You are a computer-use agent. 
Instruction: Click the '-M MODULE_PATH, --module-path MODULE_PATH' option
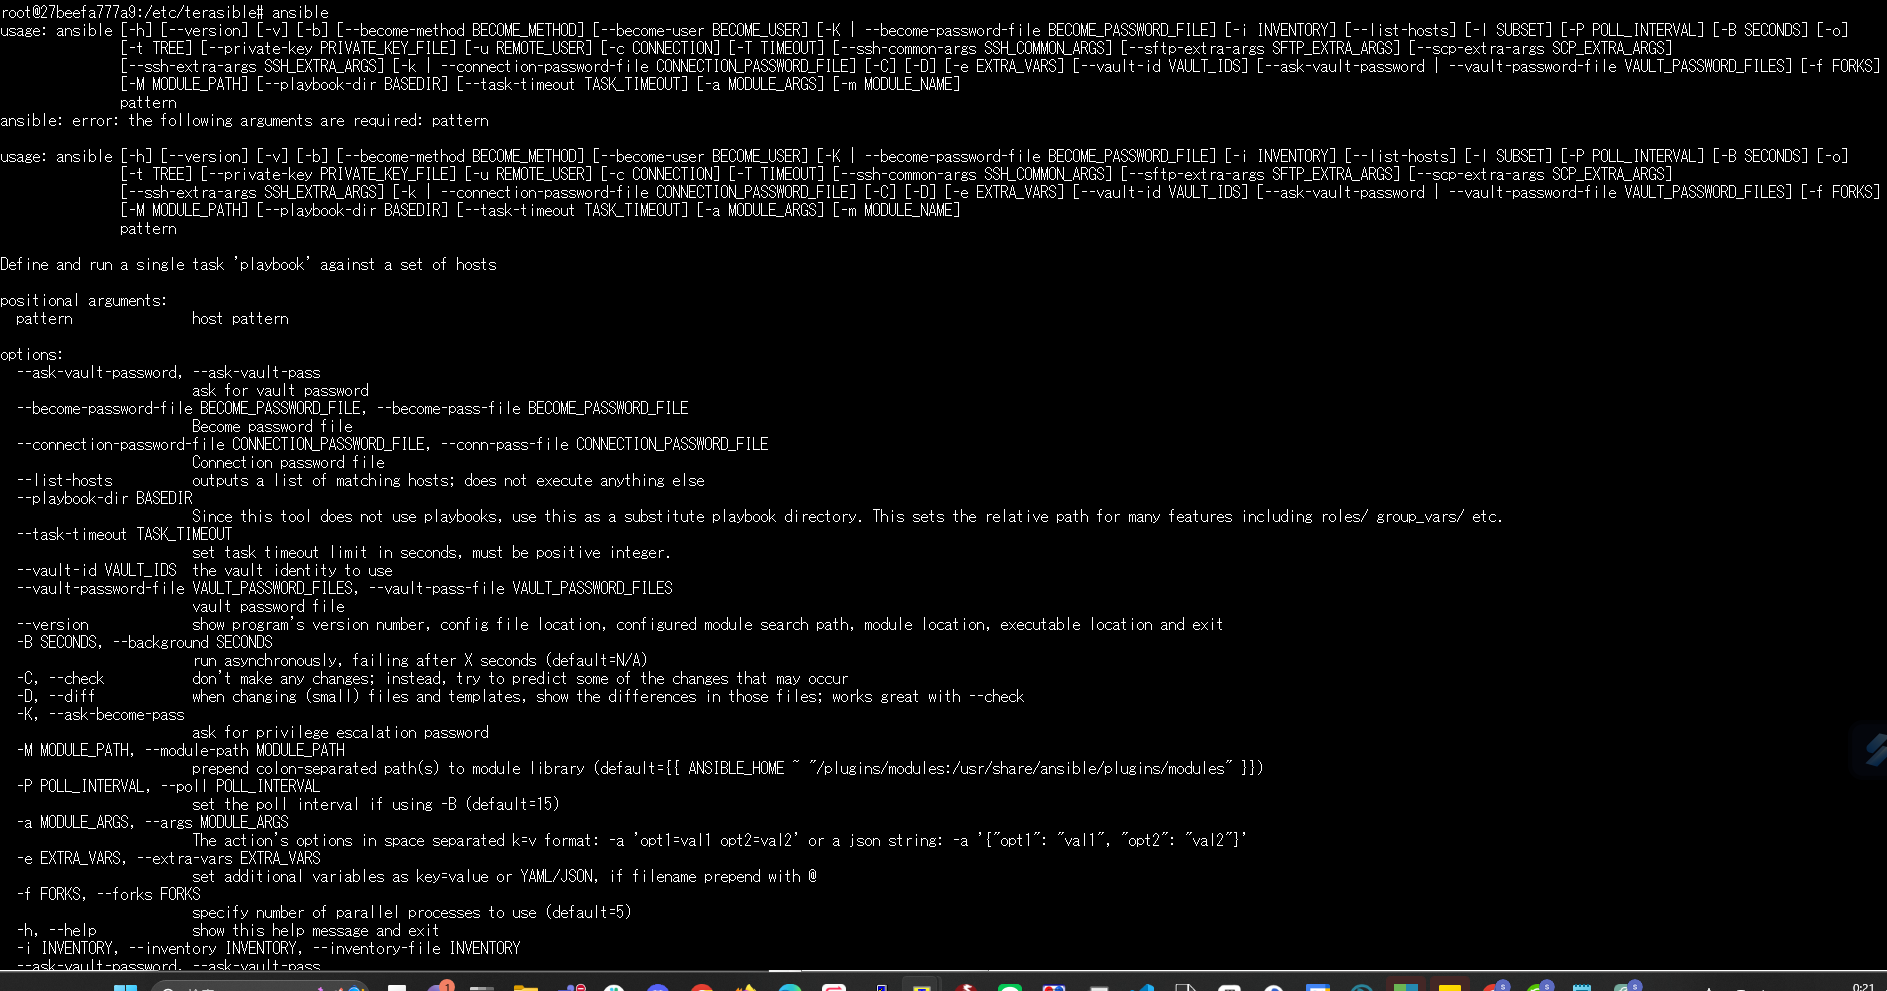(x=180, y=750)
